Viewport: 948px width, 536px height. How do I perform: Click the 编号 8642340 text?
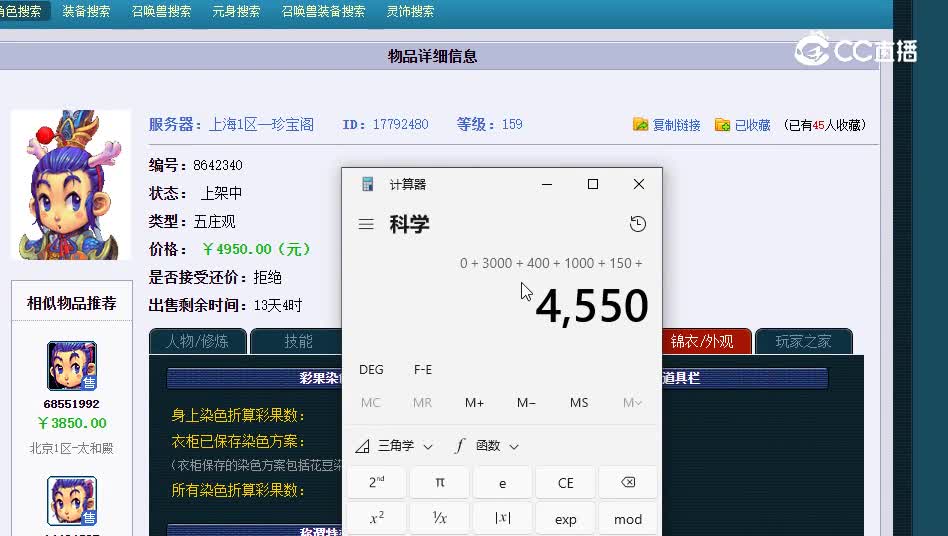pyautogui.click(x=195, y=165)
